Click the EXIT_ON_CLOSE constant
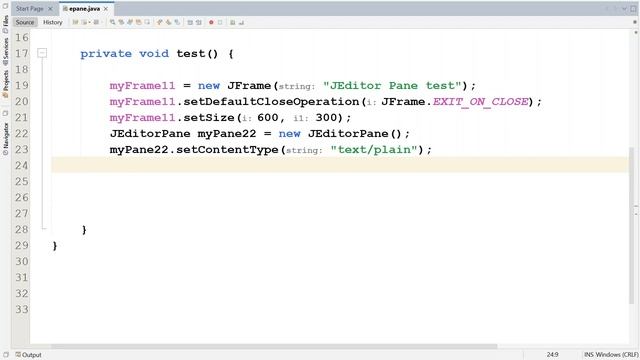Viewport: 640px width, 360px height. coord(480,102)
